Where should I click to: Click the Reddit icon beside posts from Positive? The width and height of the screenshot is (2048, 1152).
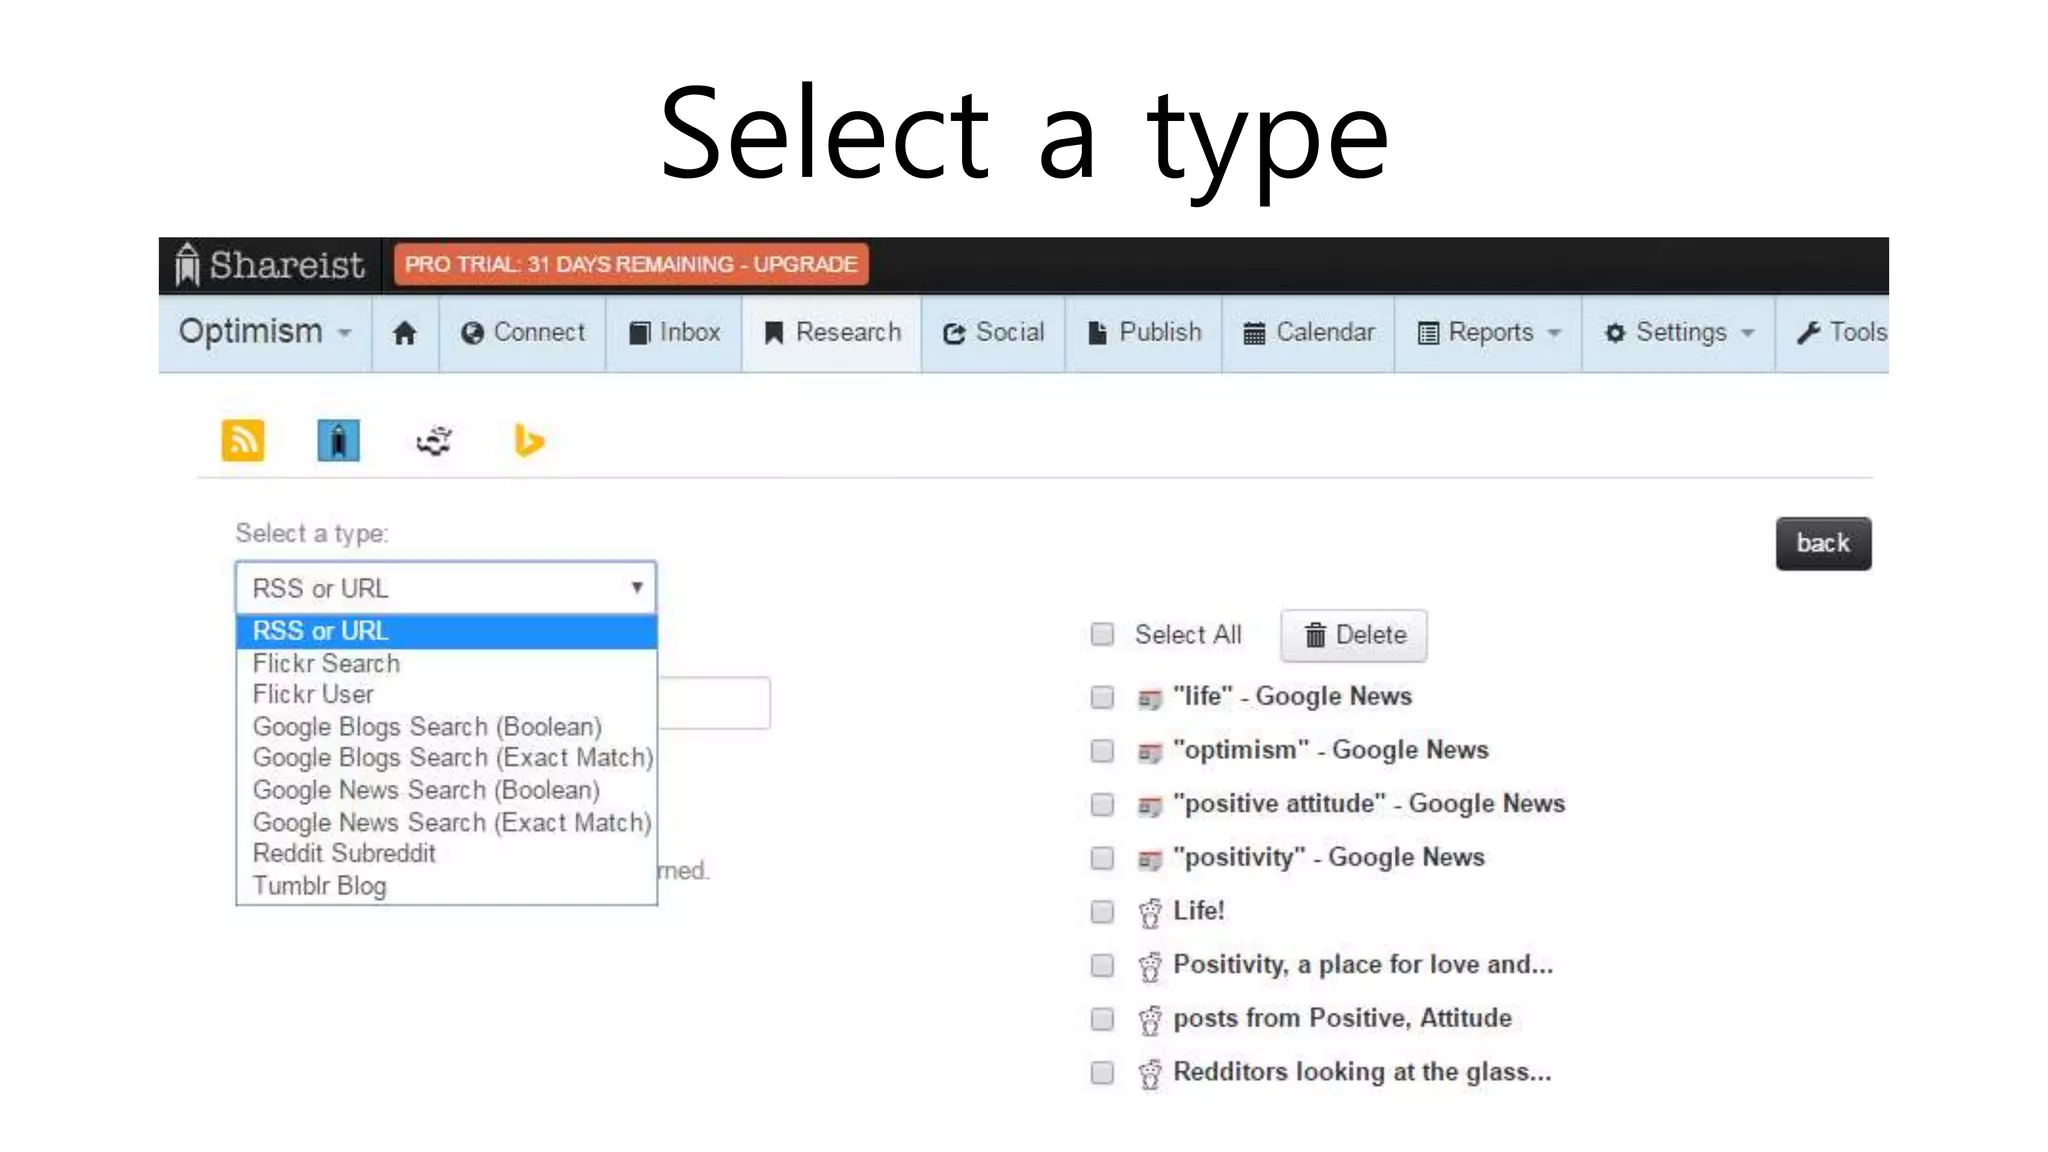point(1150,1020)
